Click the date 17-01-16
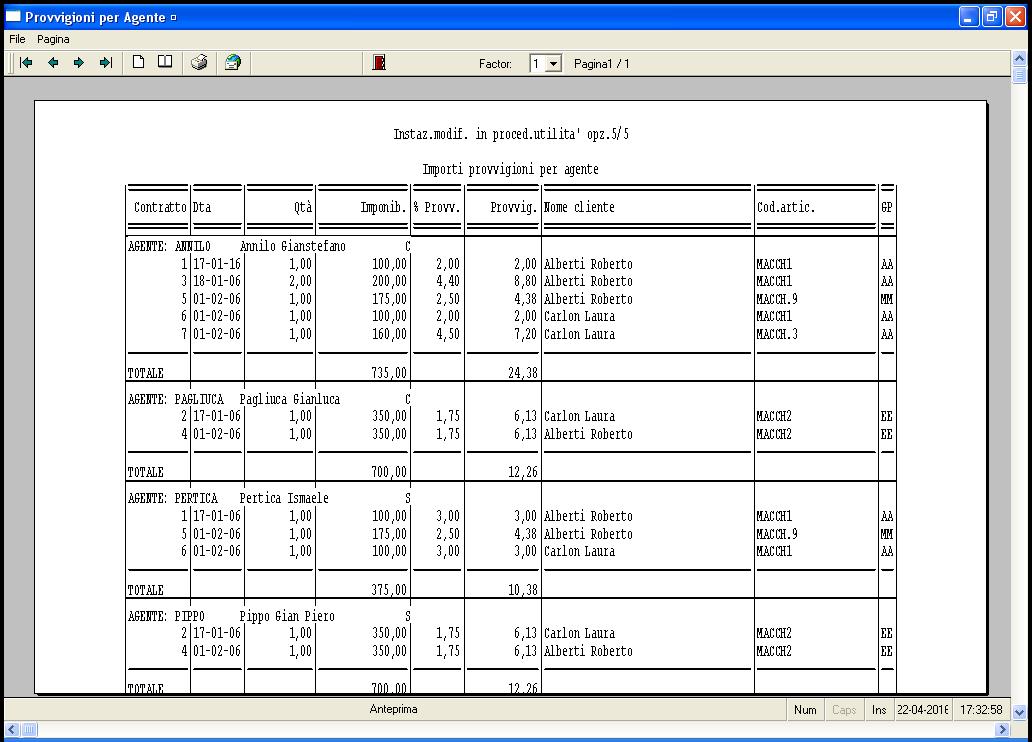 tap(217, 264)
